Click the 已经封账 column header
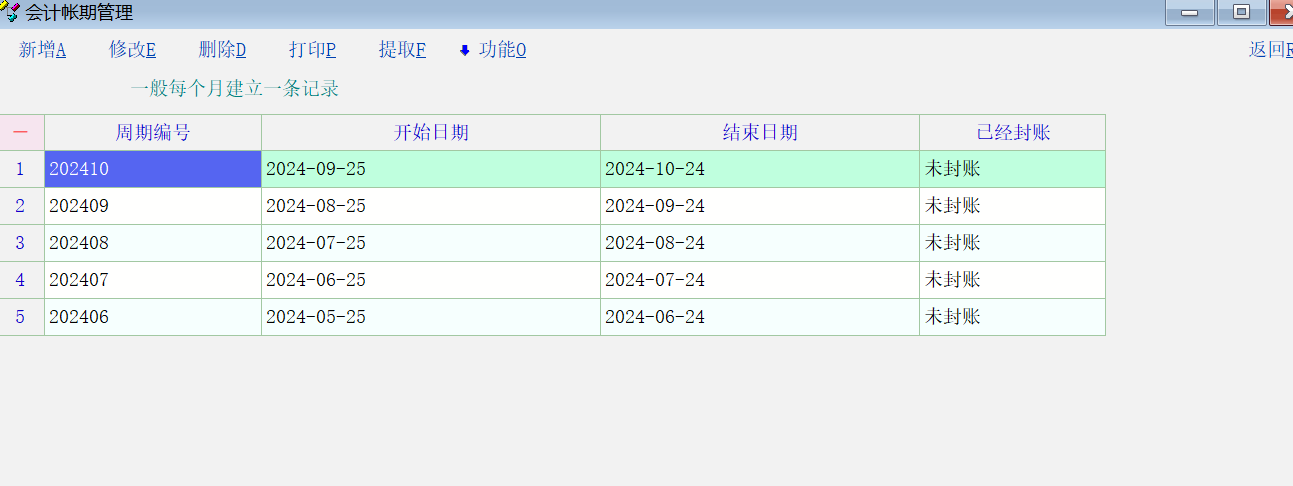Viewport: 1293px width, 486px height. (1012, 133)
